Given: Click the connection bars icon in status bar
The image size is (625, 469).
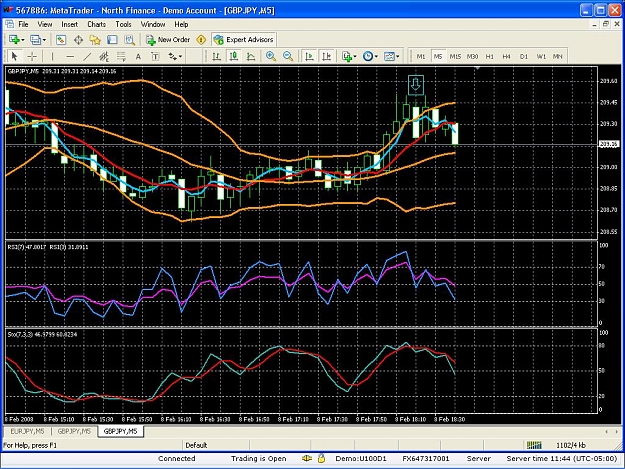Looking at the screenshot, I should pos(534,445).
